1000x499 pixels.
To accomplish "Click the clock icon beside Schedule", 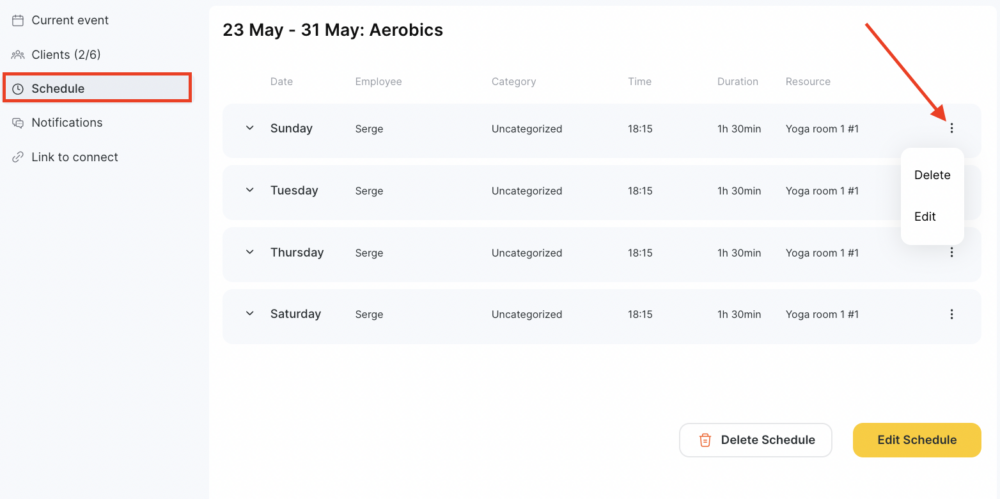I will (x=18, y=89).
